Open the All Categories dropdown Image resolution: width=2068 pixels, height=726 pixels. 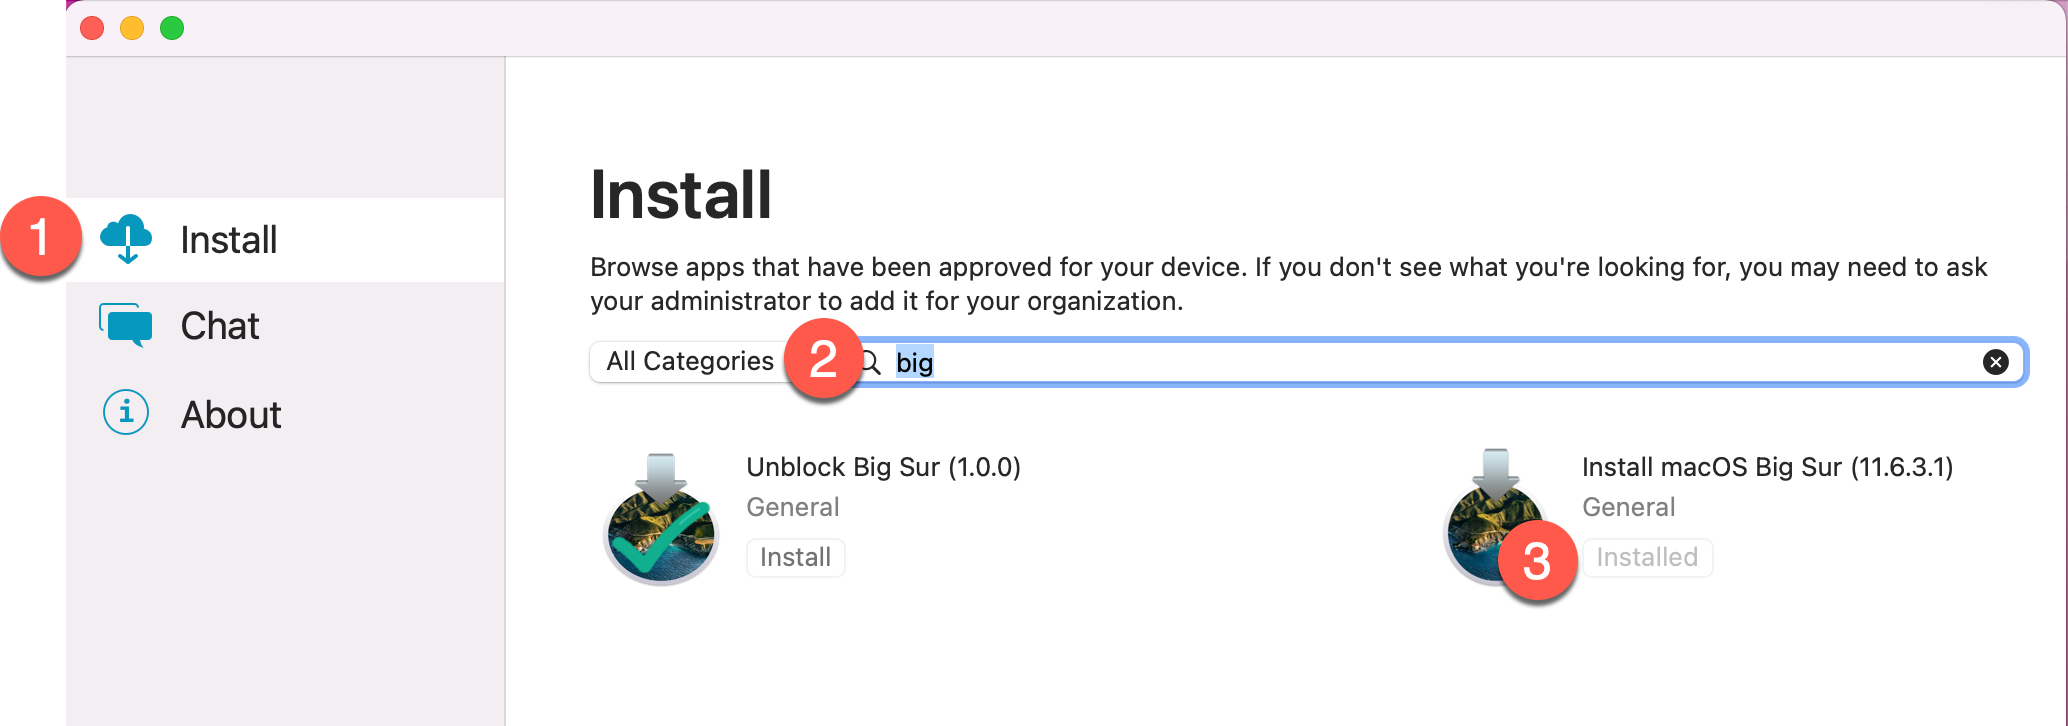pyautogui.click(x=690, y=361)
